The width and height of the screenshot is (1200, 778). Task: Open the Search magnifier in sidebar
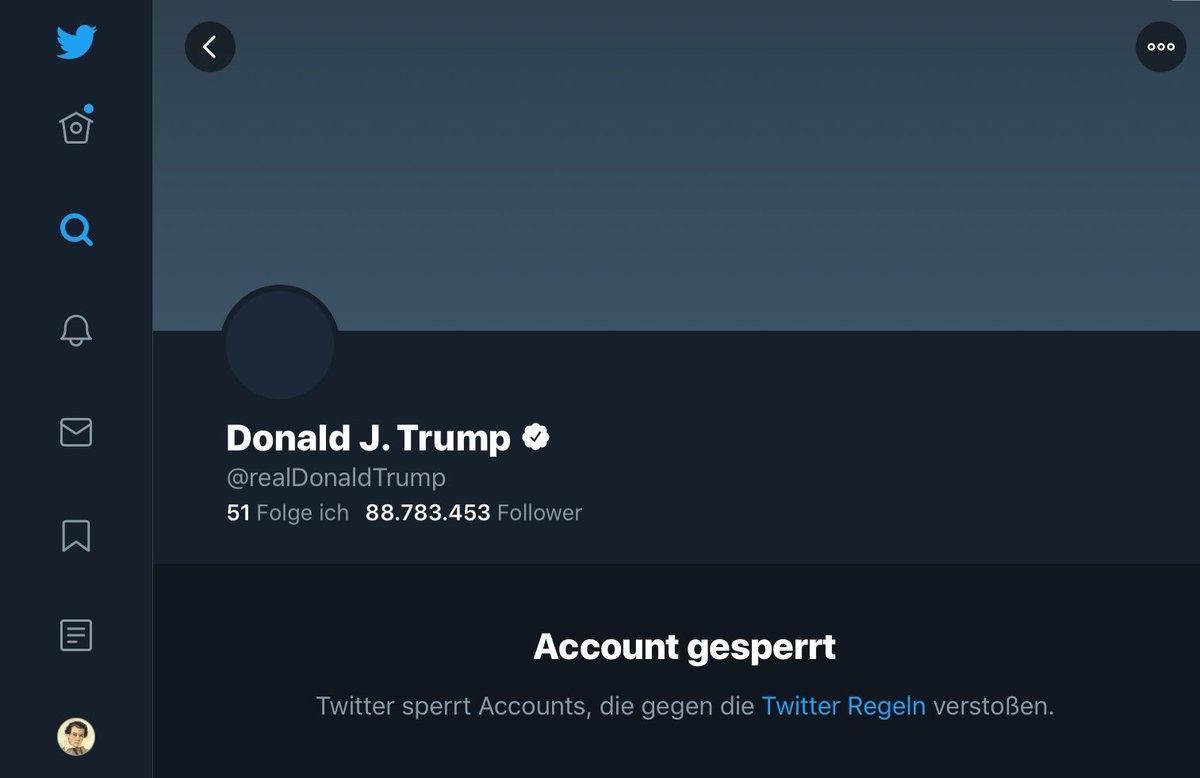[x=76, y=230]
